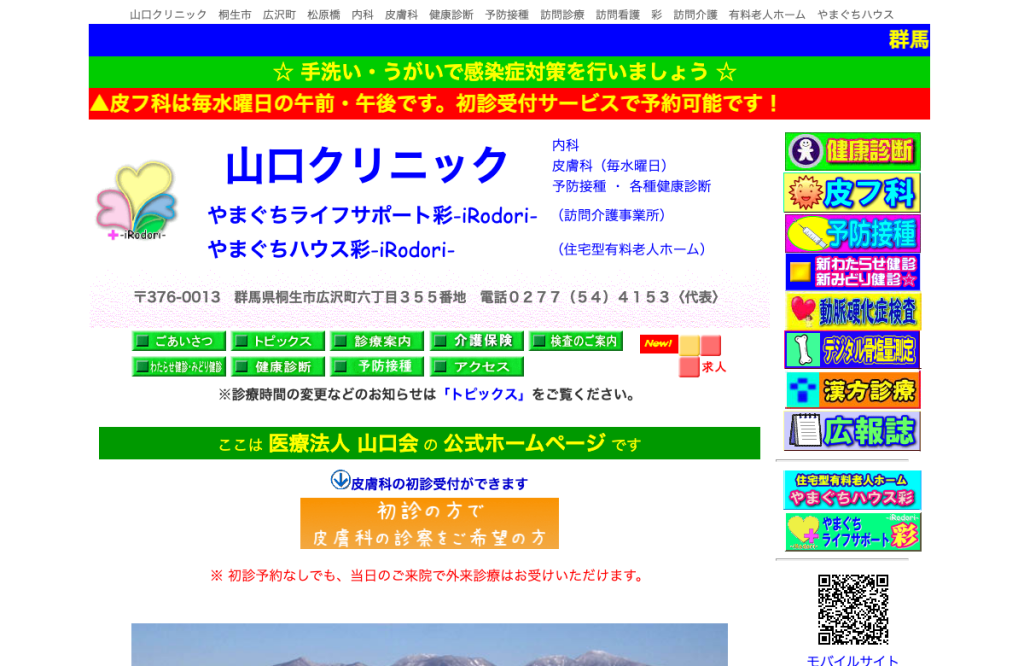Click やまぐちハウス彩-iRodori- heading

(331, 249)
